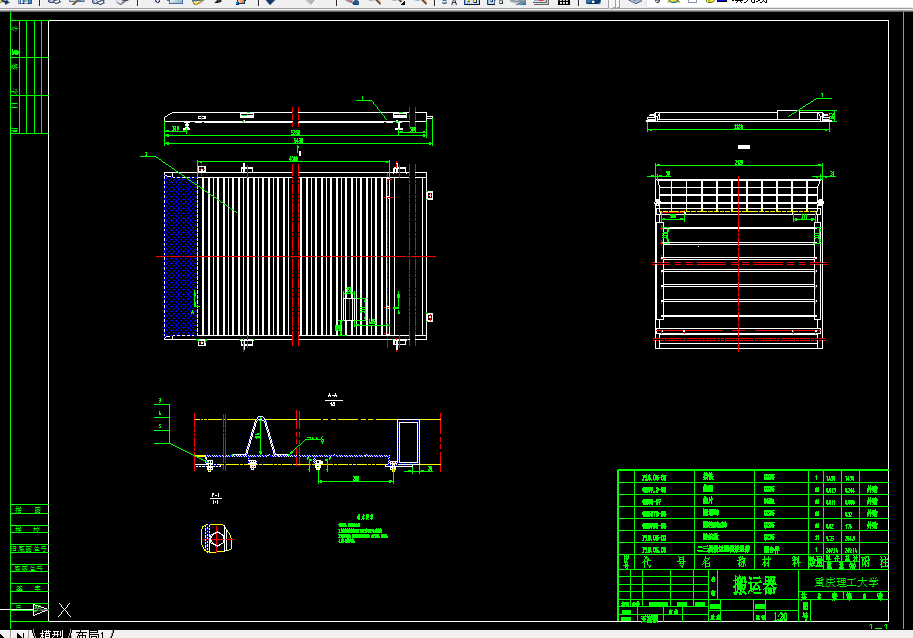
Task: Switch to the 模型 model tab
Action: click(x=51, y=634)
